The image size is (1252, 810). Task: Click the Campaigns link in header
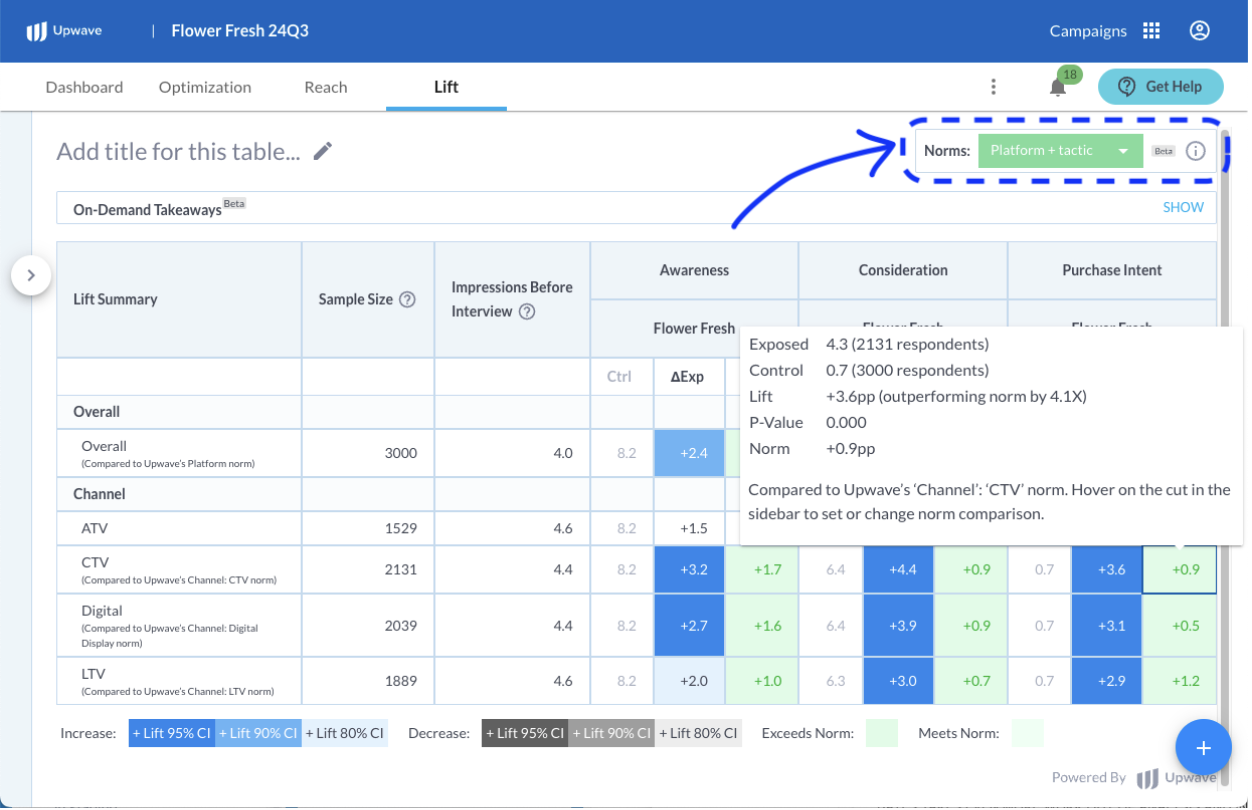pyautogui.click(x=1088, y=31)
